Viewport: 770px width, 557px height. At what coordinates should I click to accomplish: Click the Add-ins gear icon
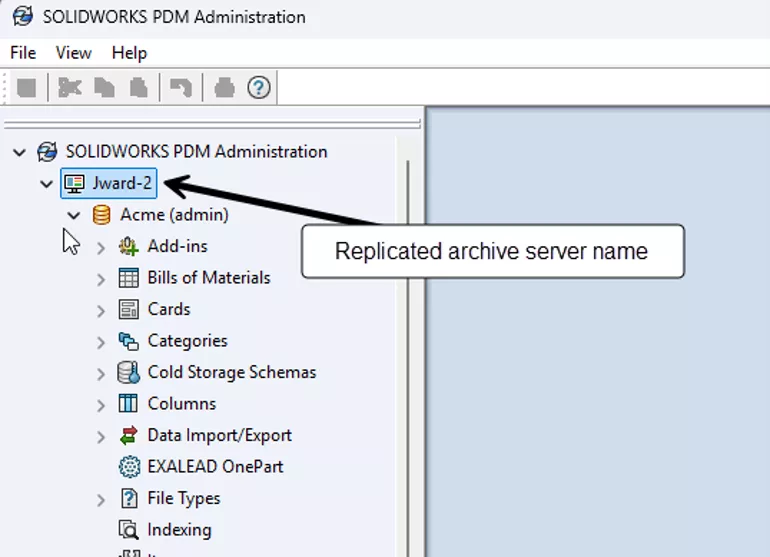[x=128, y=247]
